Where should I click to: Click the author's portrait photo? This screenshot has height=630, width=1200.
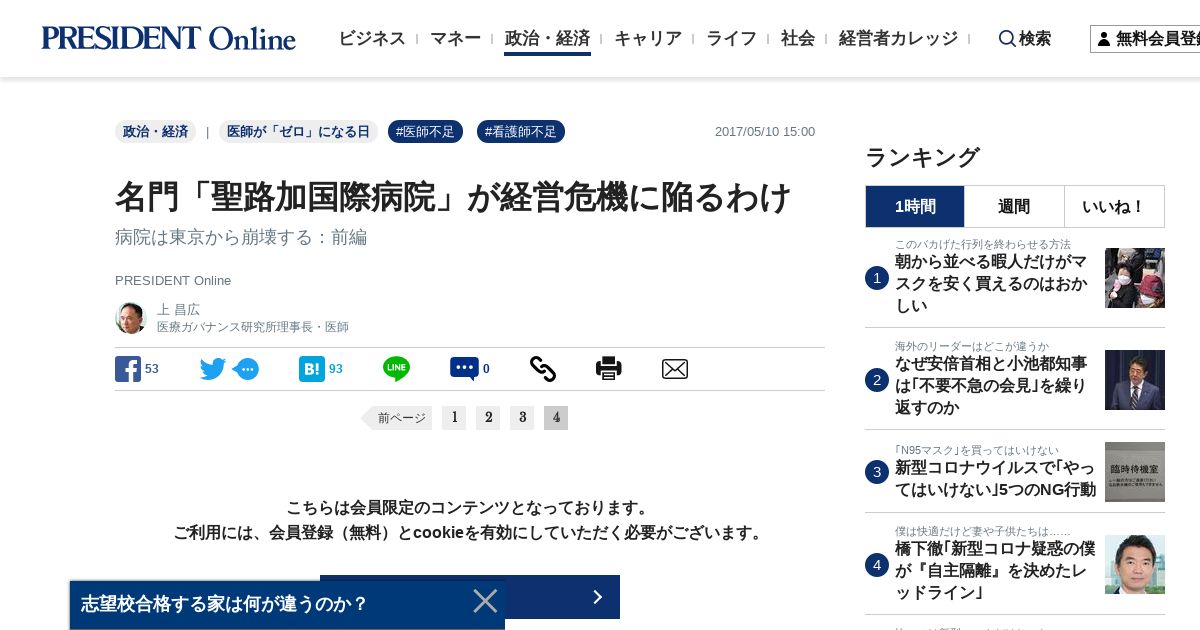click(131, 318)
